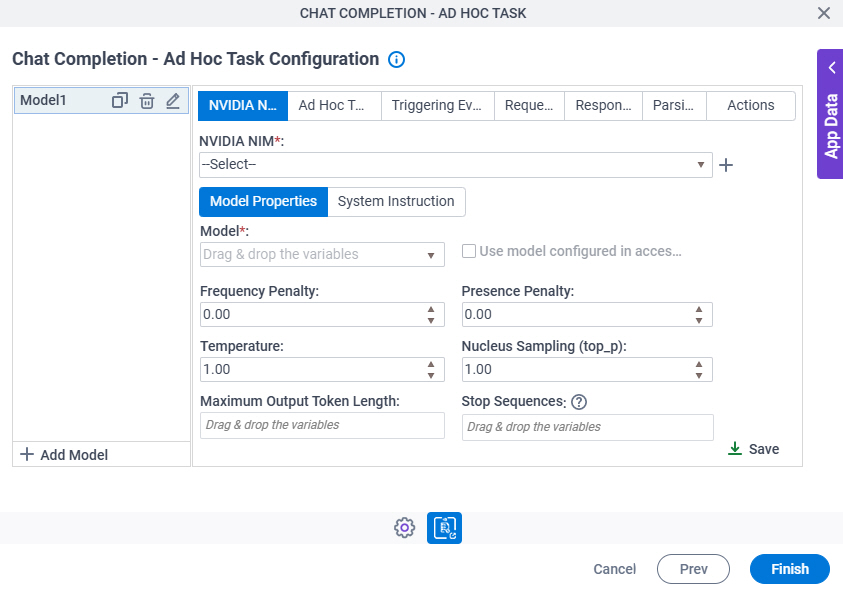Open the Respon... tab
This screenshot has height=594, width=843.
(603, 105)
